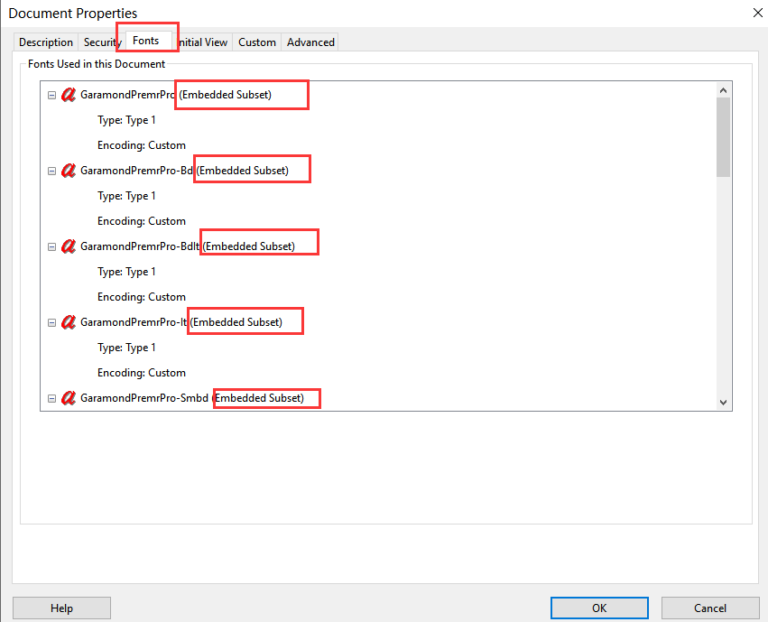Click the Help button
Image resolution: width=768 pixels, height=622 pixels.
point(62,608)
